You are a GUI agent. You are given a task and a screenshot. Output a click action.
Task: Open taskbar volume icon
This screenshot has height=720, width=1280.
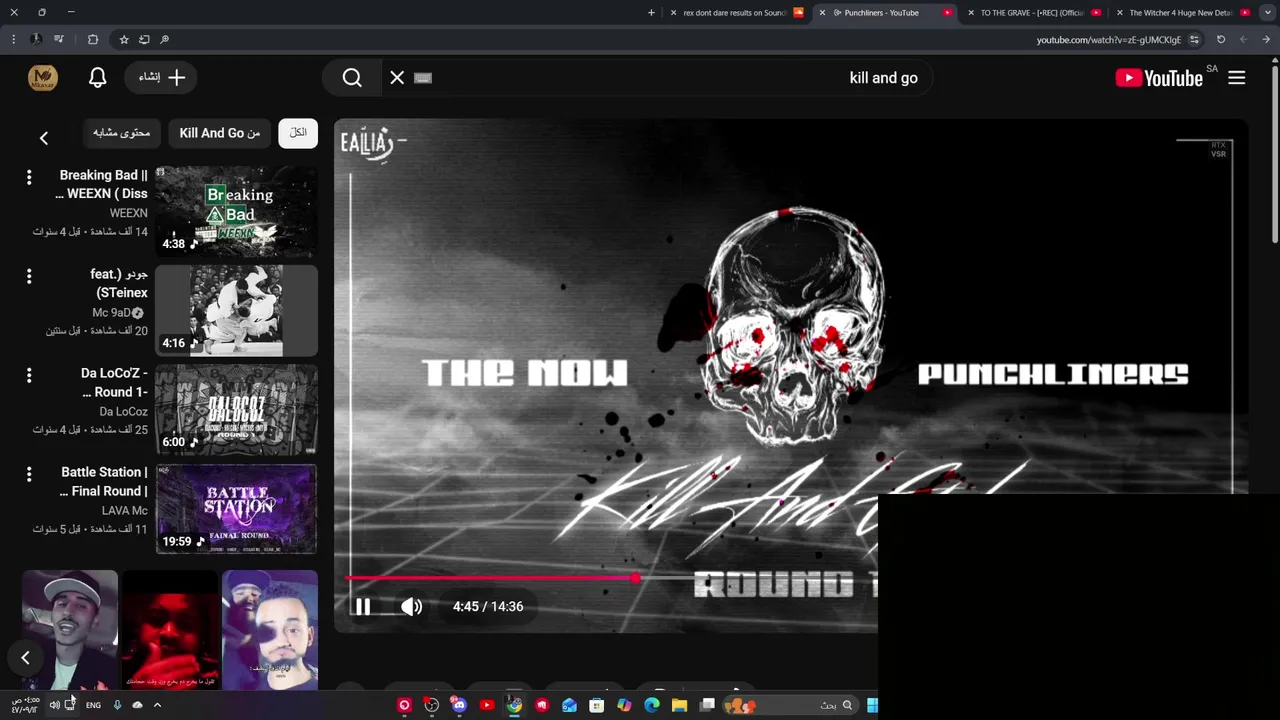pos(54,705)
